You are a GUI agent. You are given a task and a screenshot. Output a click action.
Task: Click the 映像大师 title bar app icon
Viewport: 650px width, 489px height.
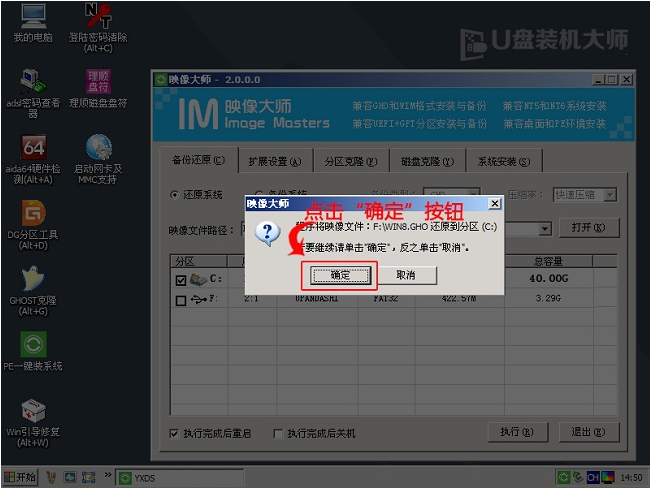[161, 80]
